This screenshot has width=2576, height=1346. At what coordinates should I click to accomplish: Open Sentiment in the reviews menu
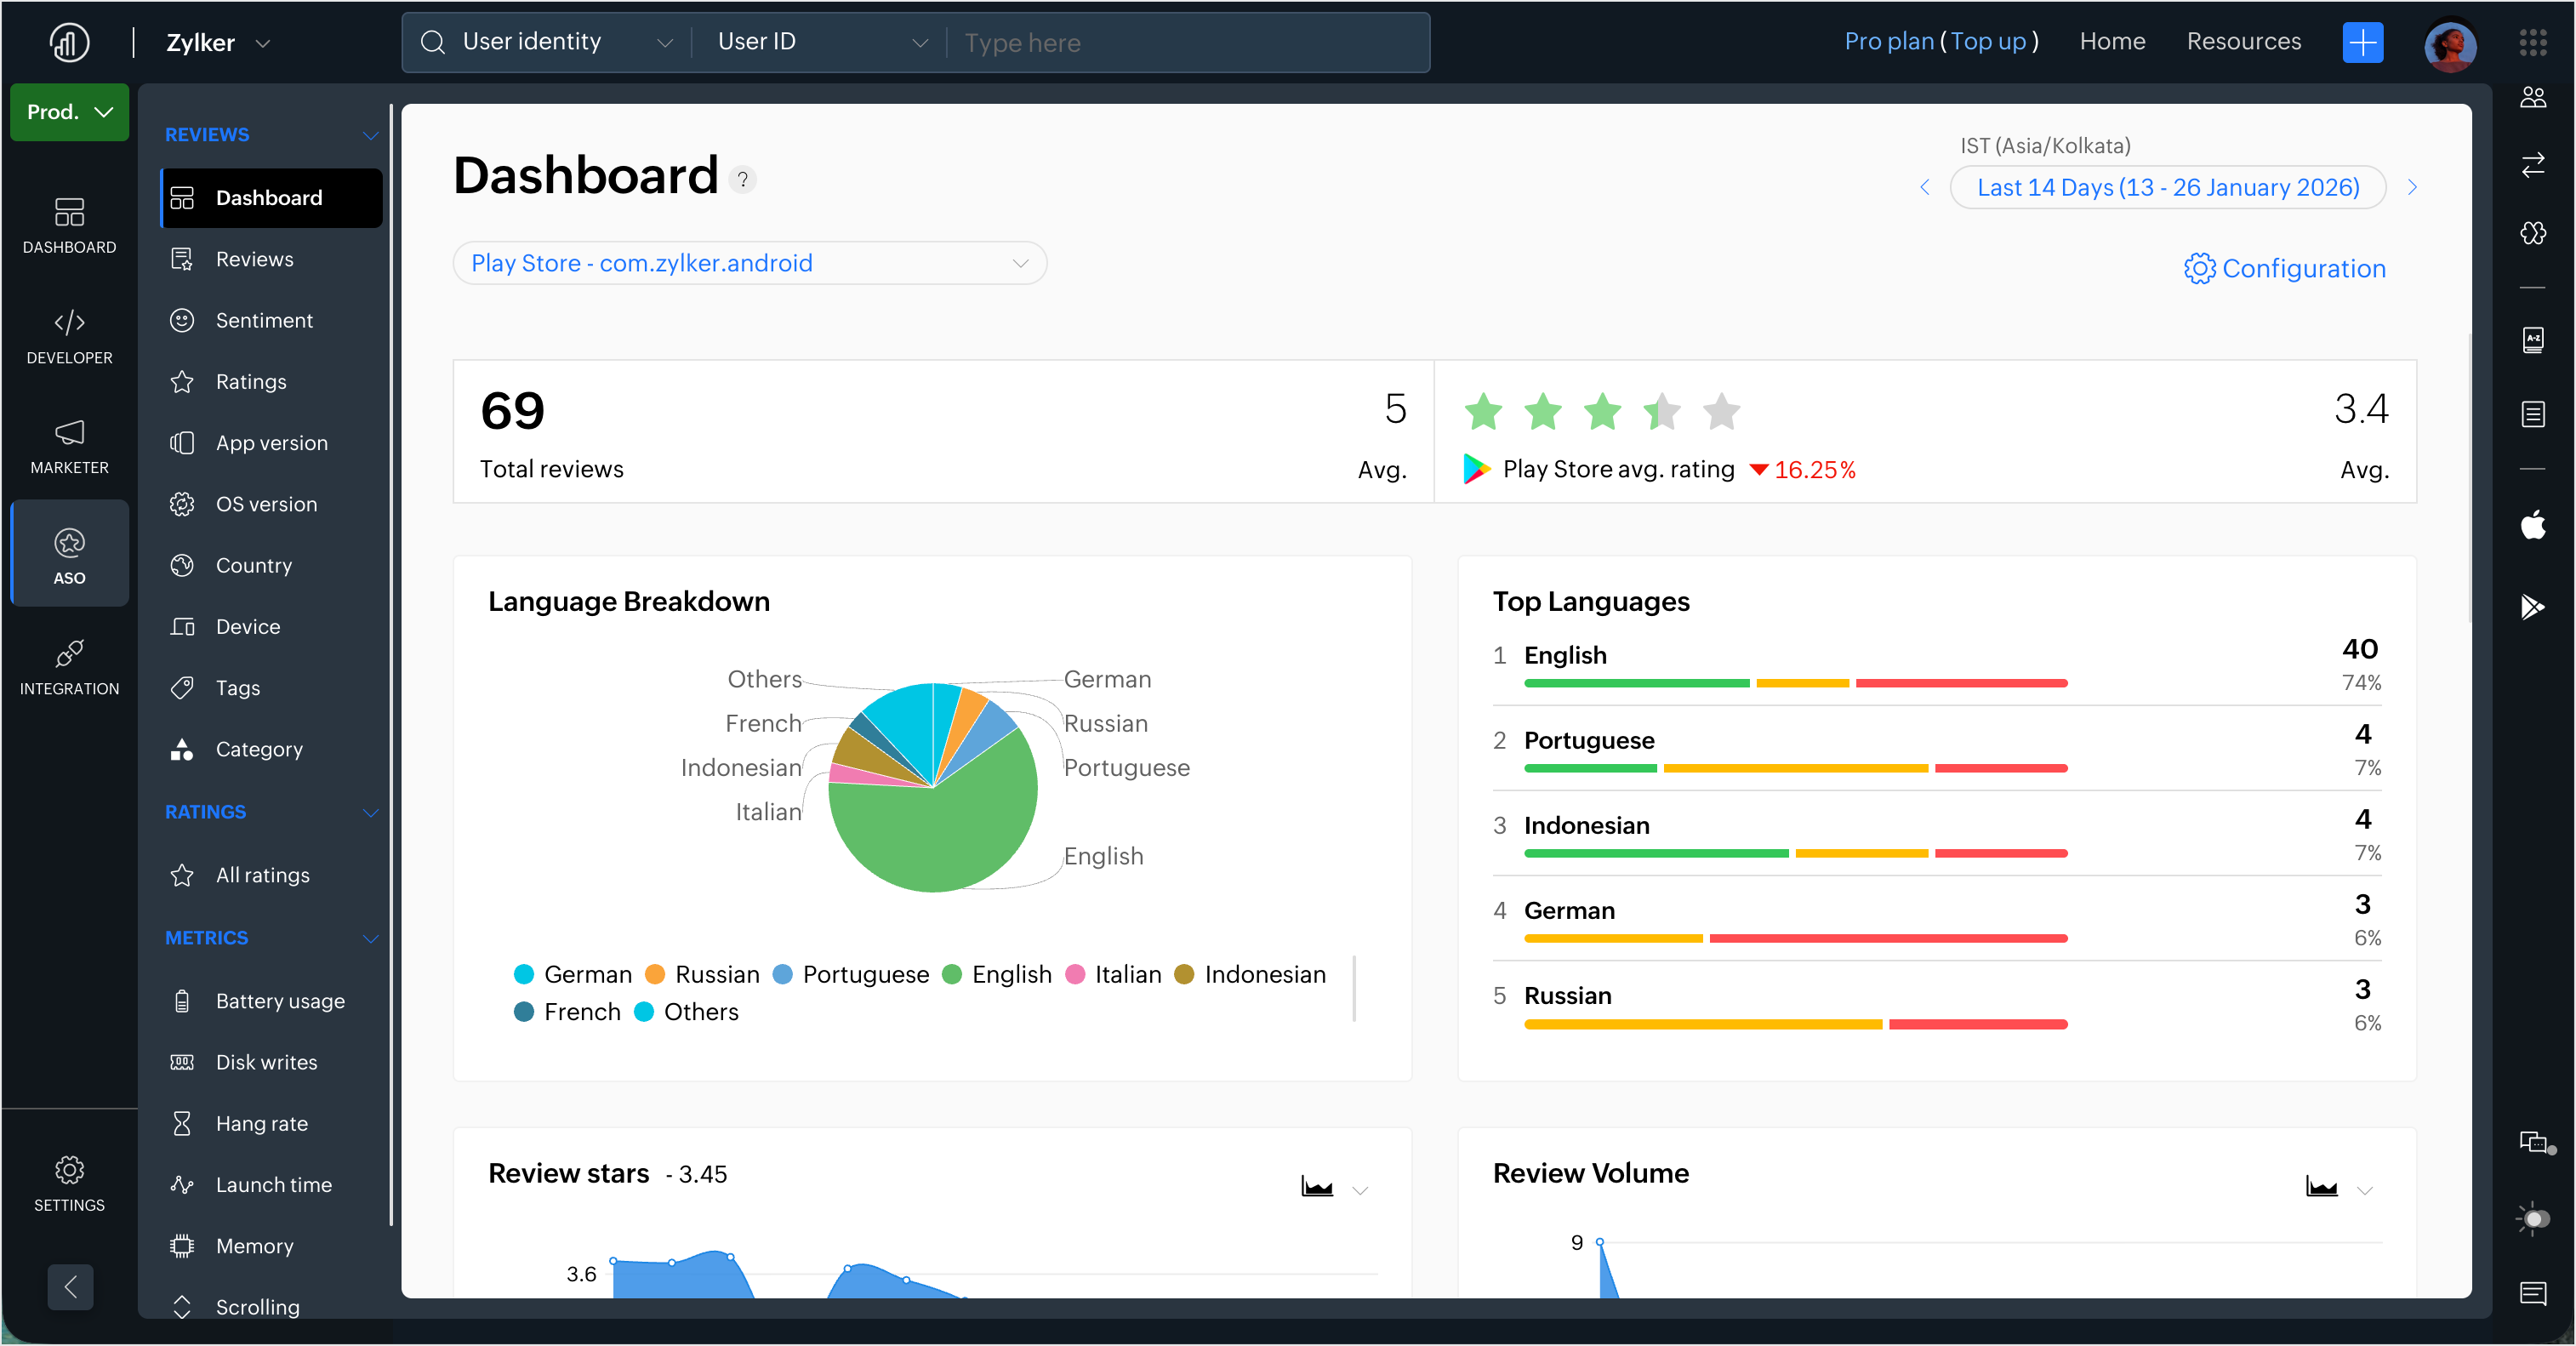point(264,320)
